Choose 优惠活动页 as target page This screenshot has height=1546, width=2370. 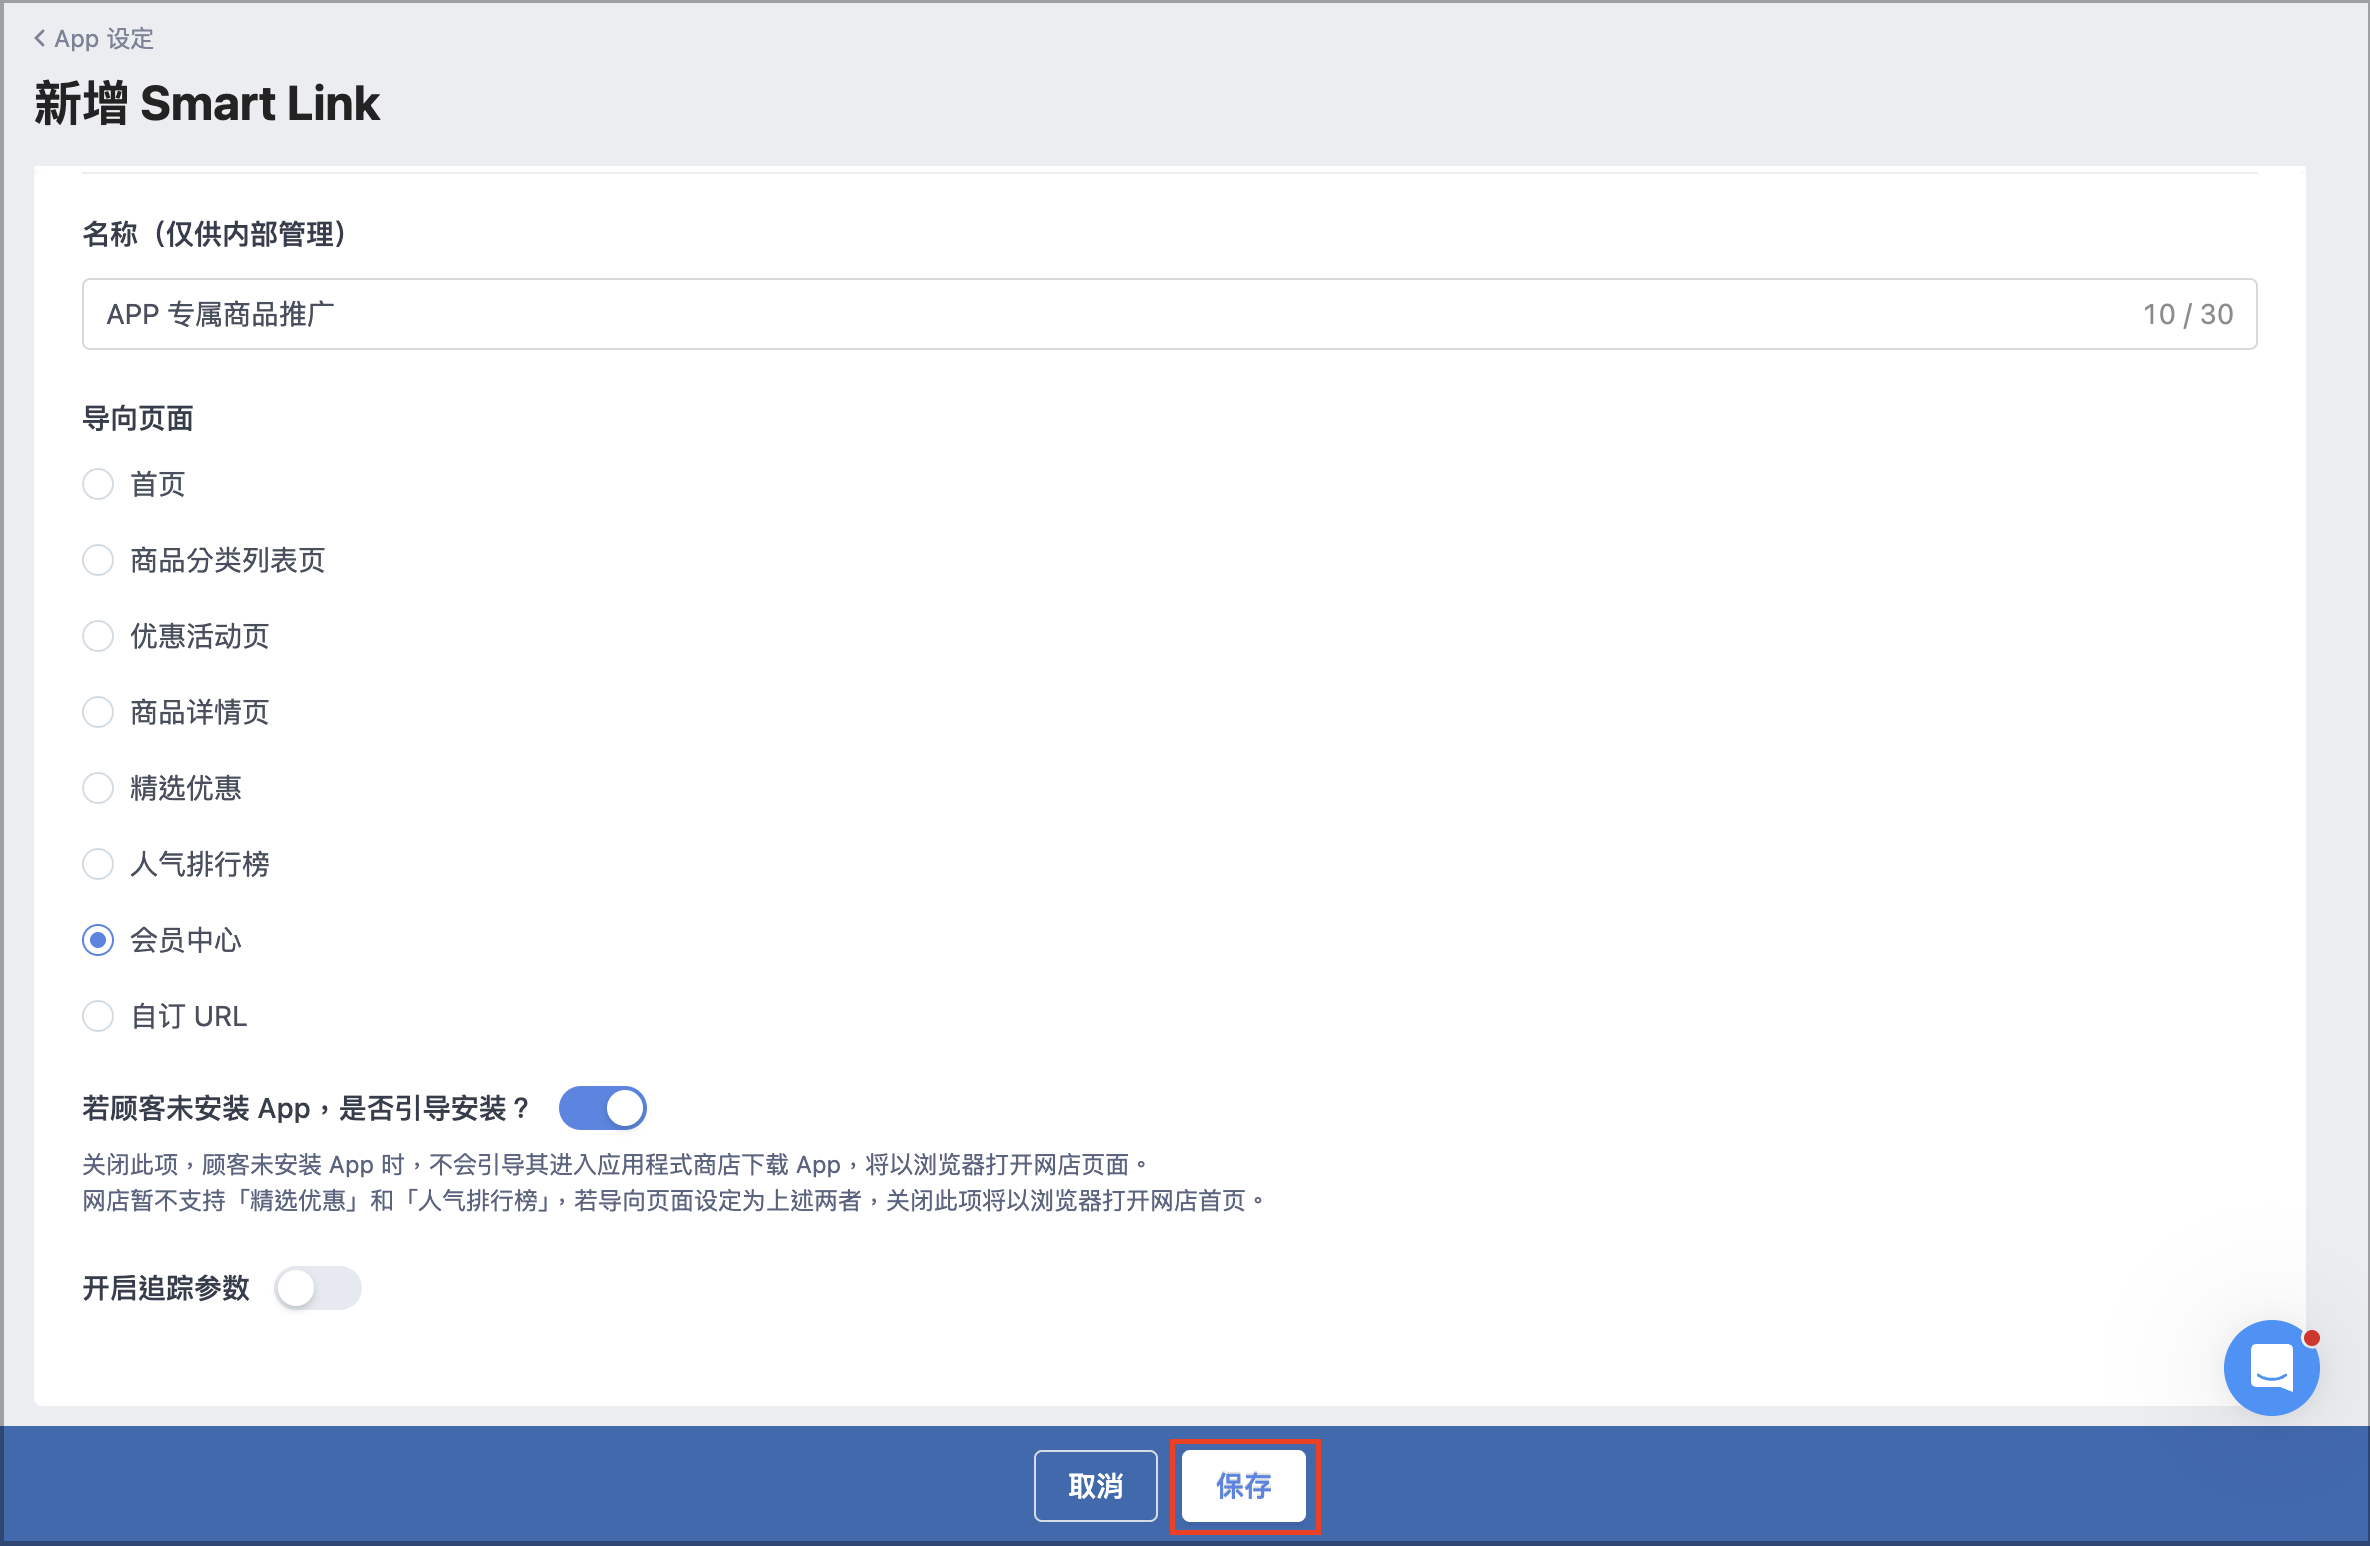click(x=98, y=637)
